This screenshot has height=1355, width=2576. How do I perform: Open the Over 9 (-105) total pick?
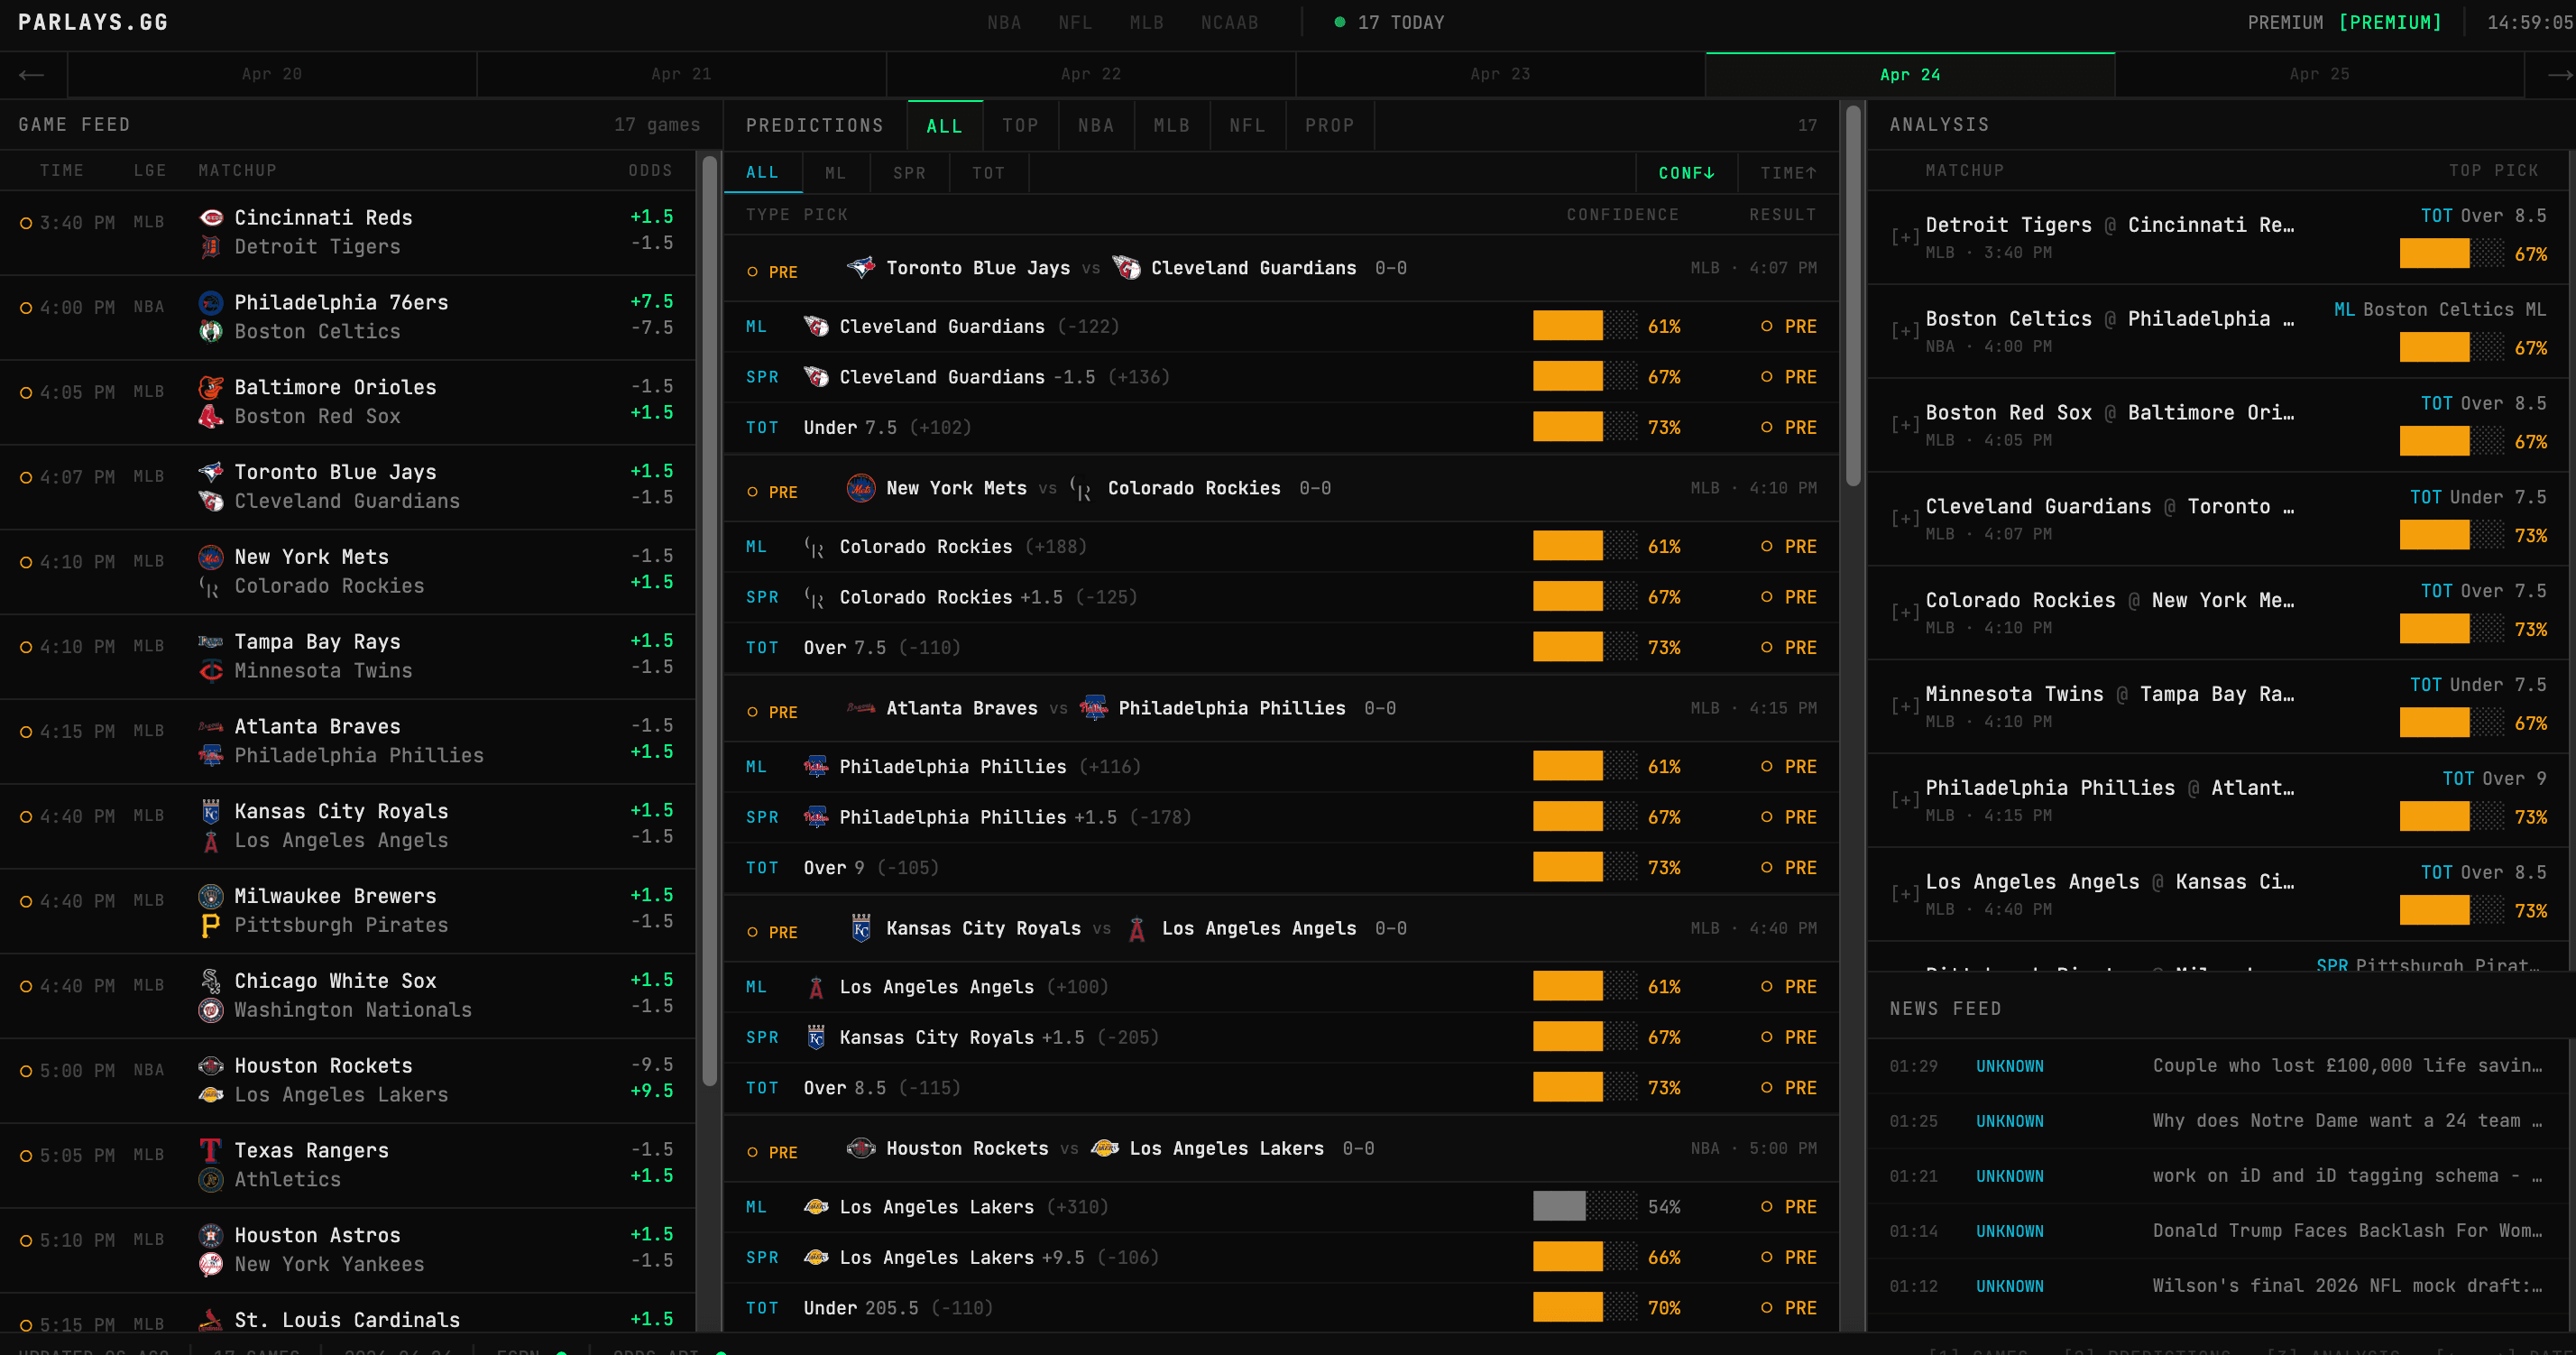(x=1280, y=868)
